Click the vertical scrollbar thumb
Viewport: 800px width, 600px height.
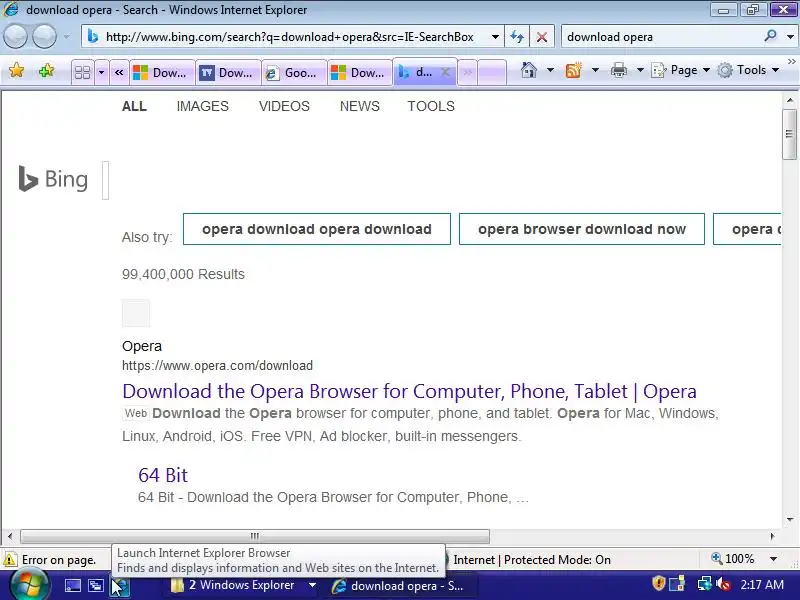coord(789,134)
